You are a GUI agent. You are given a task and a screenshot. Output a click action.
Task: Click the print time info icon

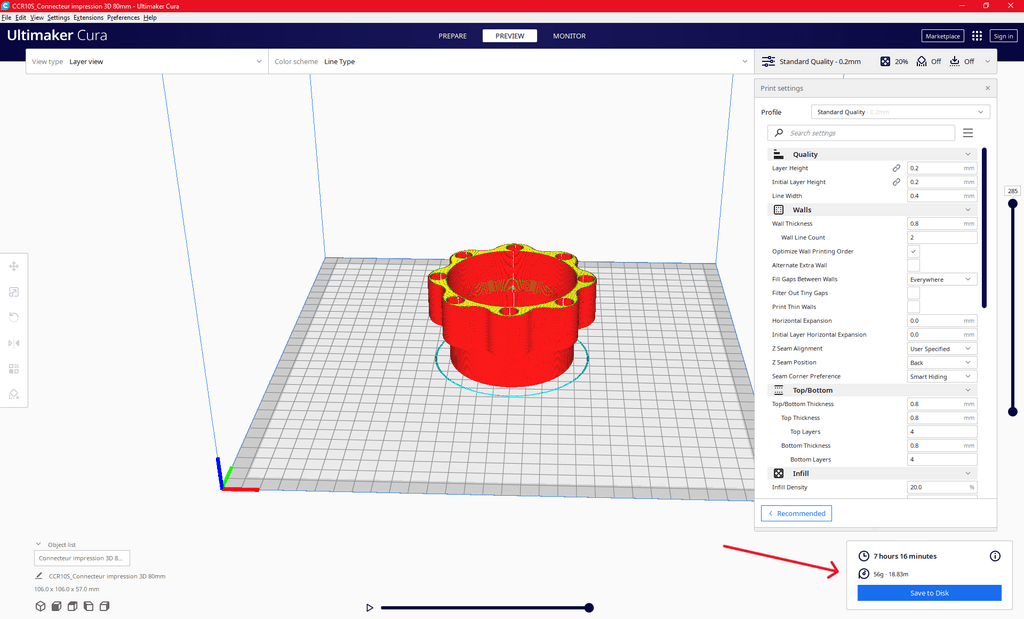[x=994, y=556]
